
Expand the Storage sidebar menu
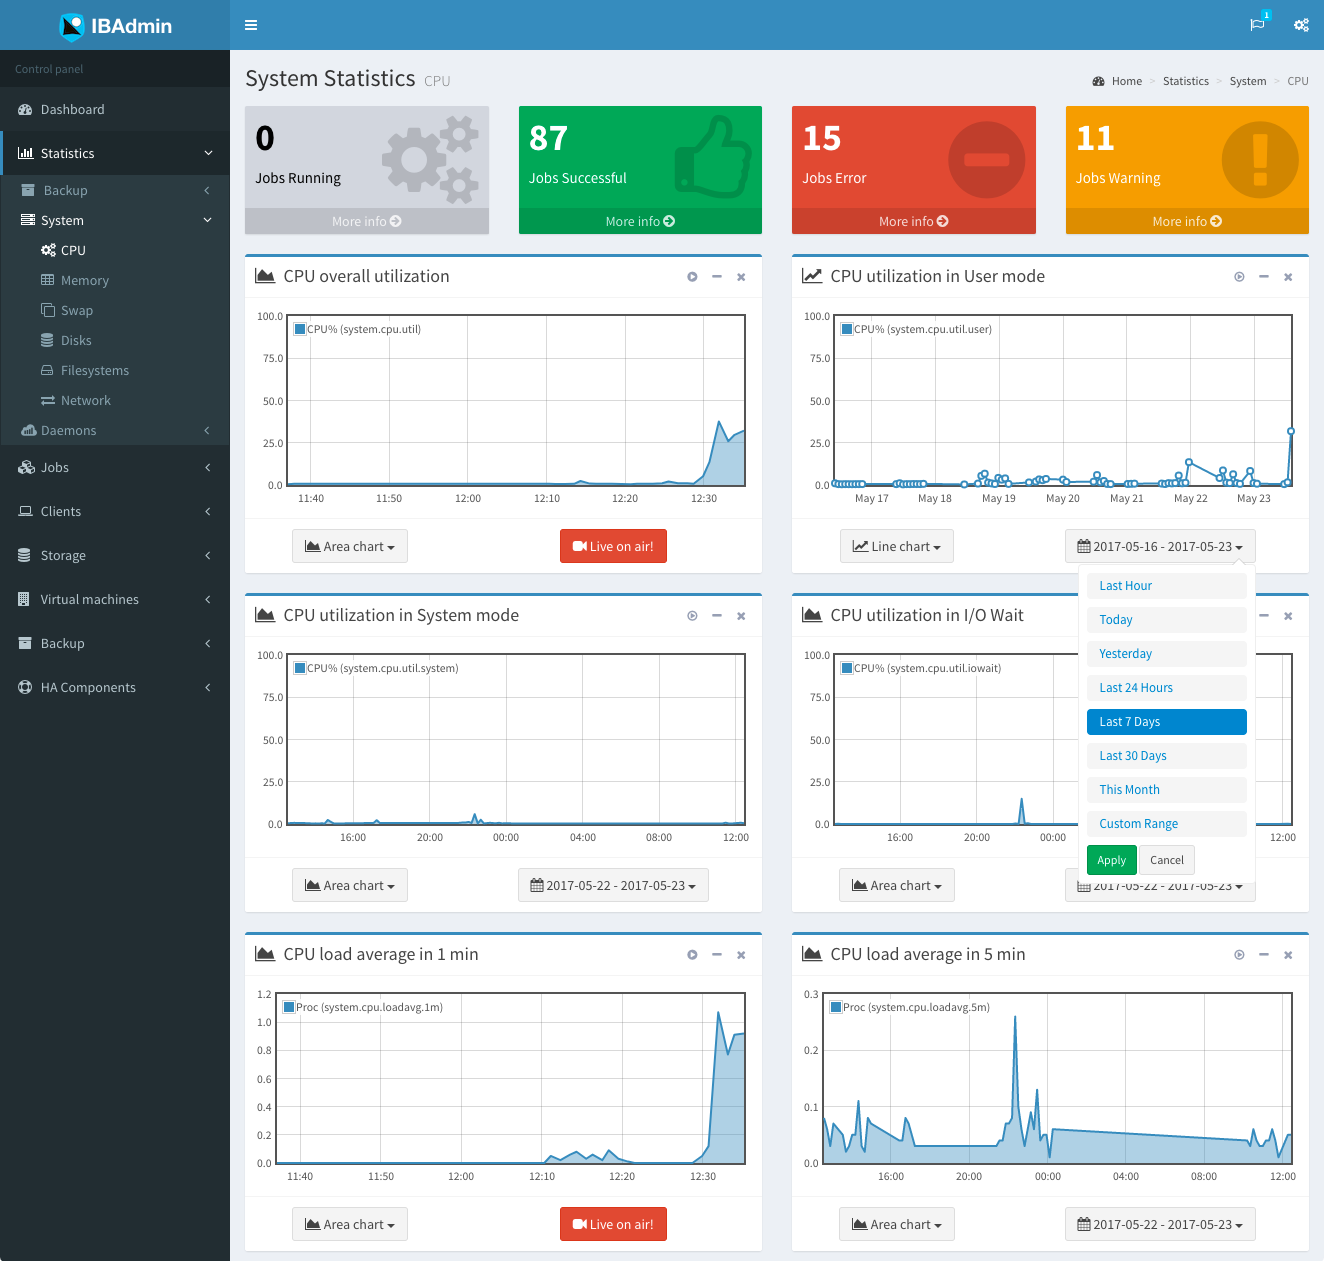[x=115, y=555]
